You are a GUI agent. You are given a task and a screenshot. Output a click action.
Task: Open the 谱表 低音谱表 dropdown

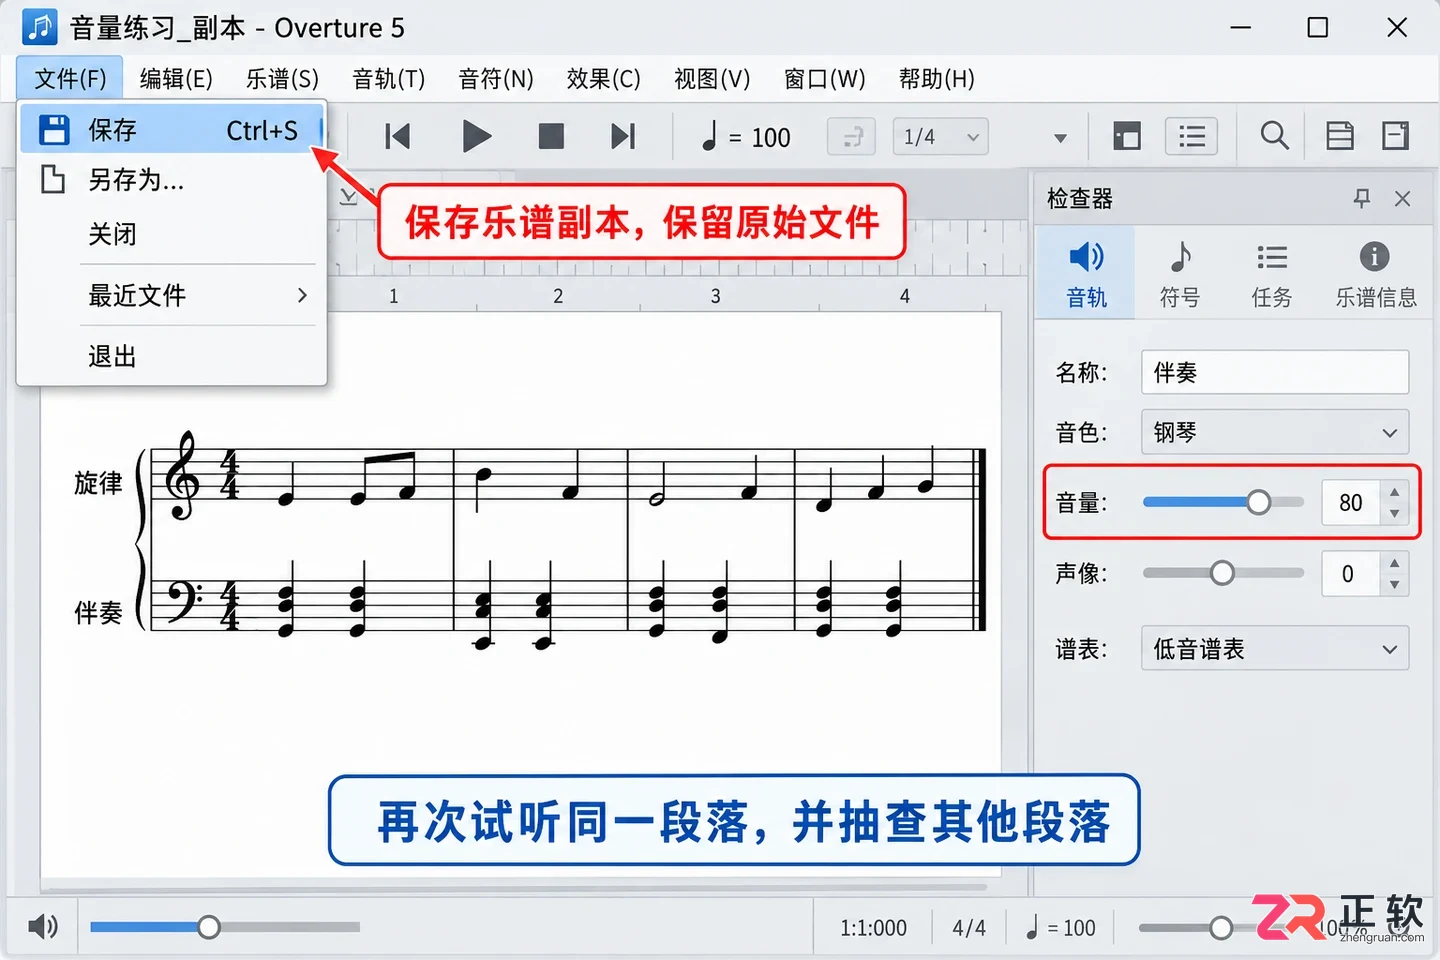[1275, 649]
